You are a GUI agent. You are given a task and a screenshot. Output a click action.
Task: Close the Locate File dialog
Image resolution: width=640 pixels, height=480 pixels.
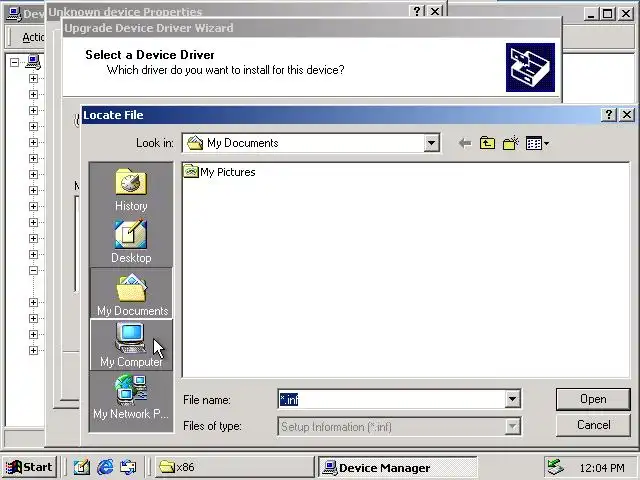(627, 115)
